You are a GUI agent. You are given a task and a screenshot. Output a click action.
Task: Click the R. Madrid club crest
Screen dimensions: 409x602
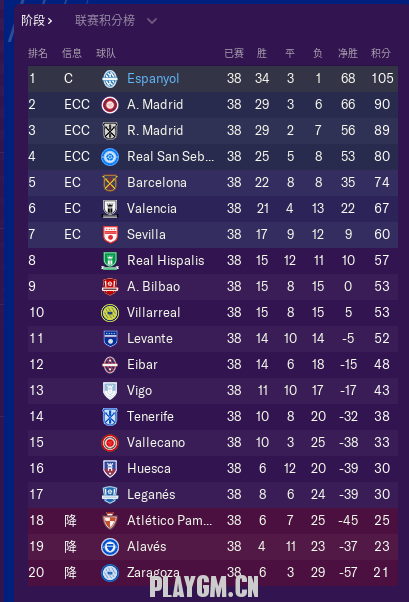[110, 131]
